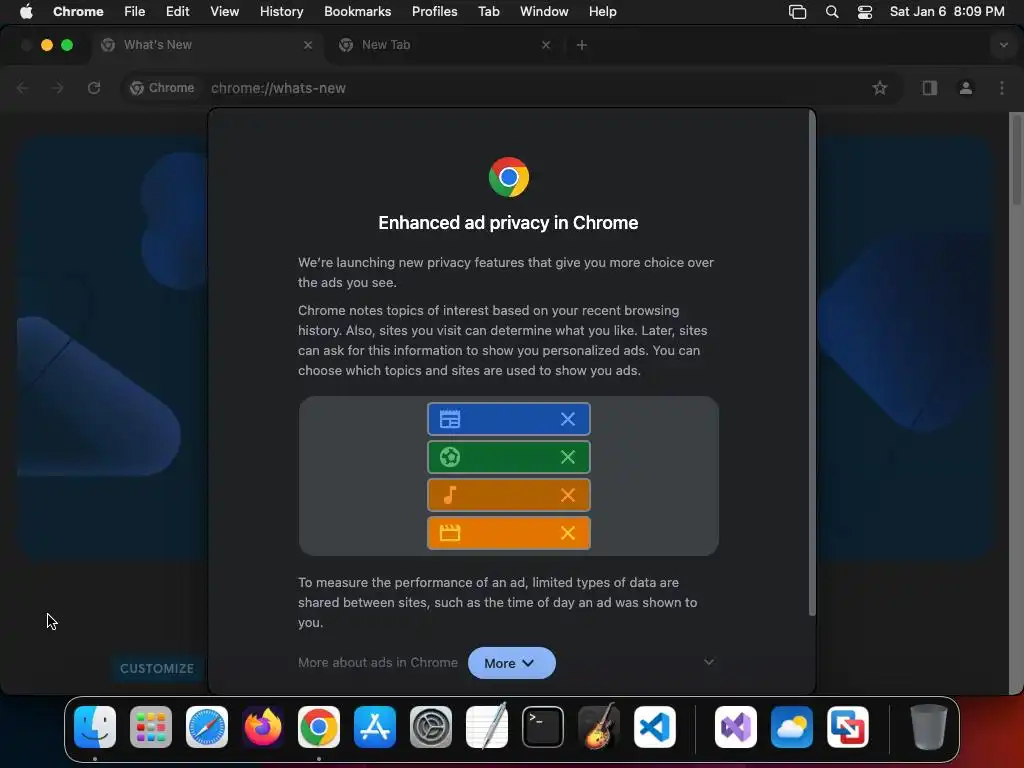
Task: Switch to the New Tab tab
Action: pyautogui.click(x=444, y=45)
